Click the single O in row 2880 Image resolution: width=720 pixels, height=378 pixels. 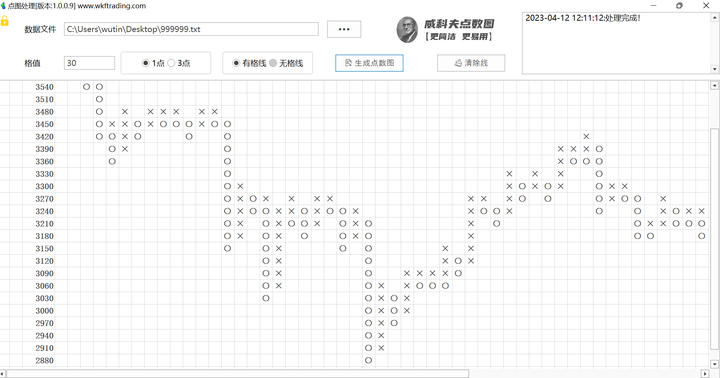point(368,360)
